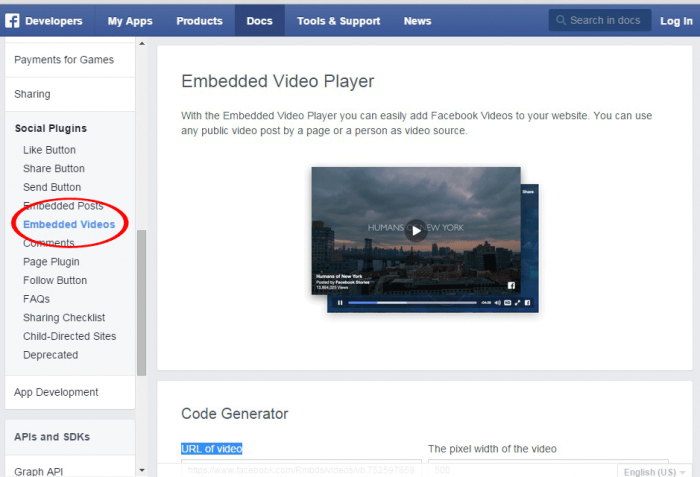Screen dimensions: 700x477
Task: Click the search magnifier icon
Action: point(561,20)
